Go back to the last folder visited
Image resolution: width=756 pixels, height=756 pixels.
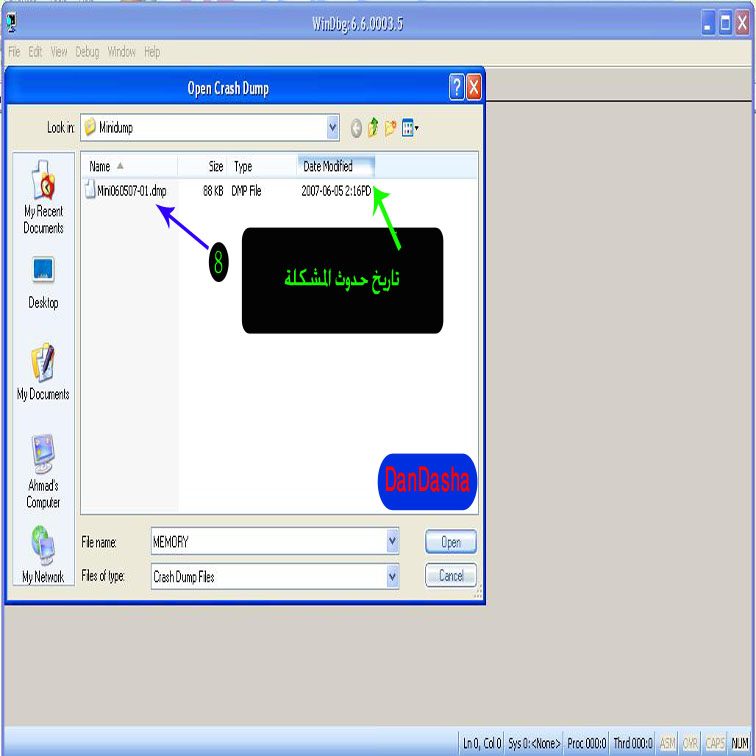tap(356, 128)
